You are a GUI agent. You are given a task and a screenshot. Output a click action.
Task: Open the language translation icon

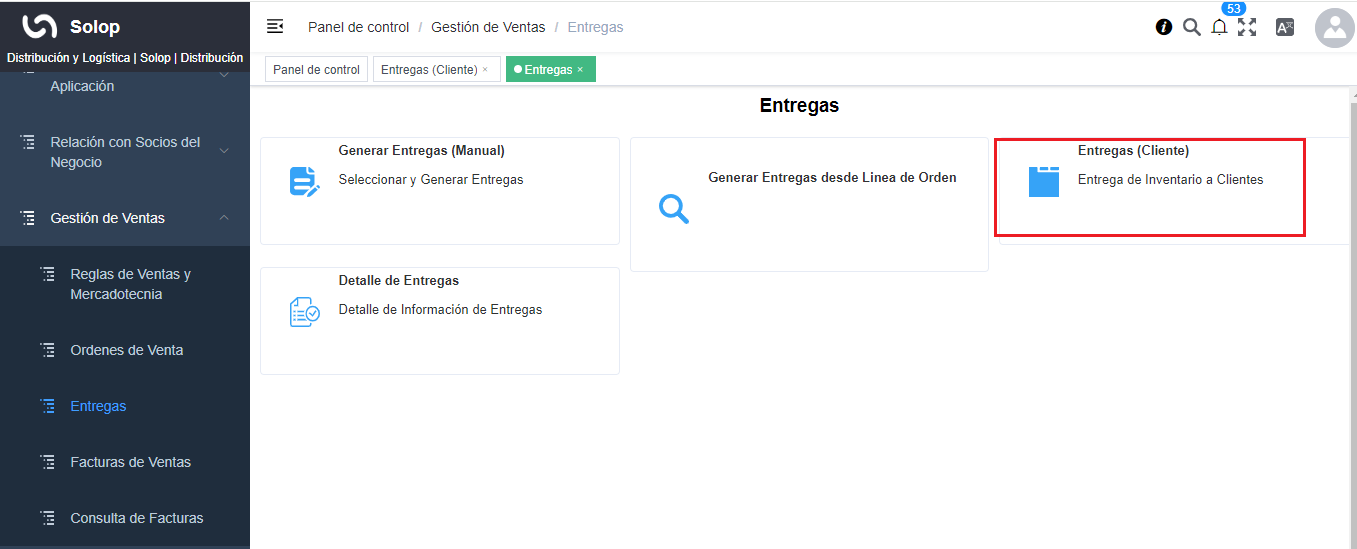click(1285, 27)
